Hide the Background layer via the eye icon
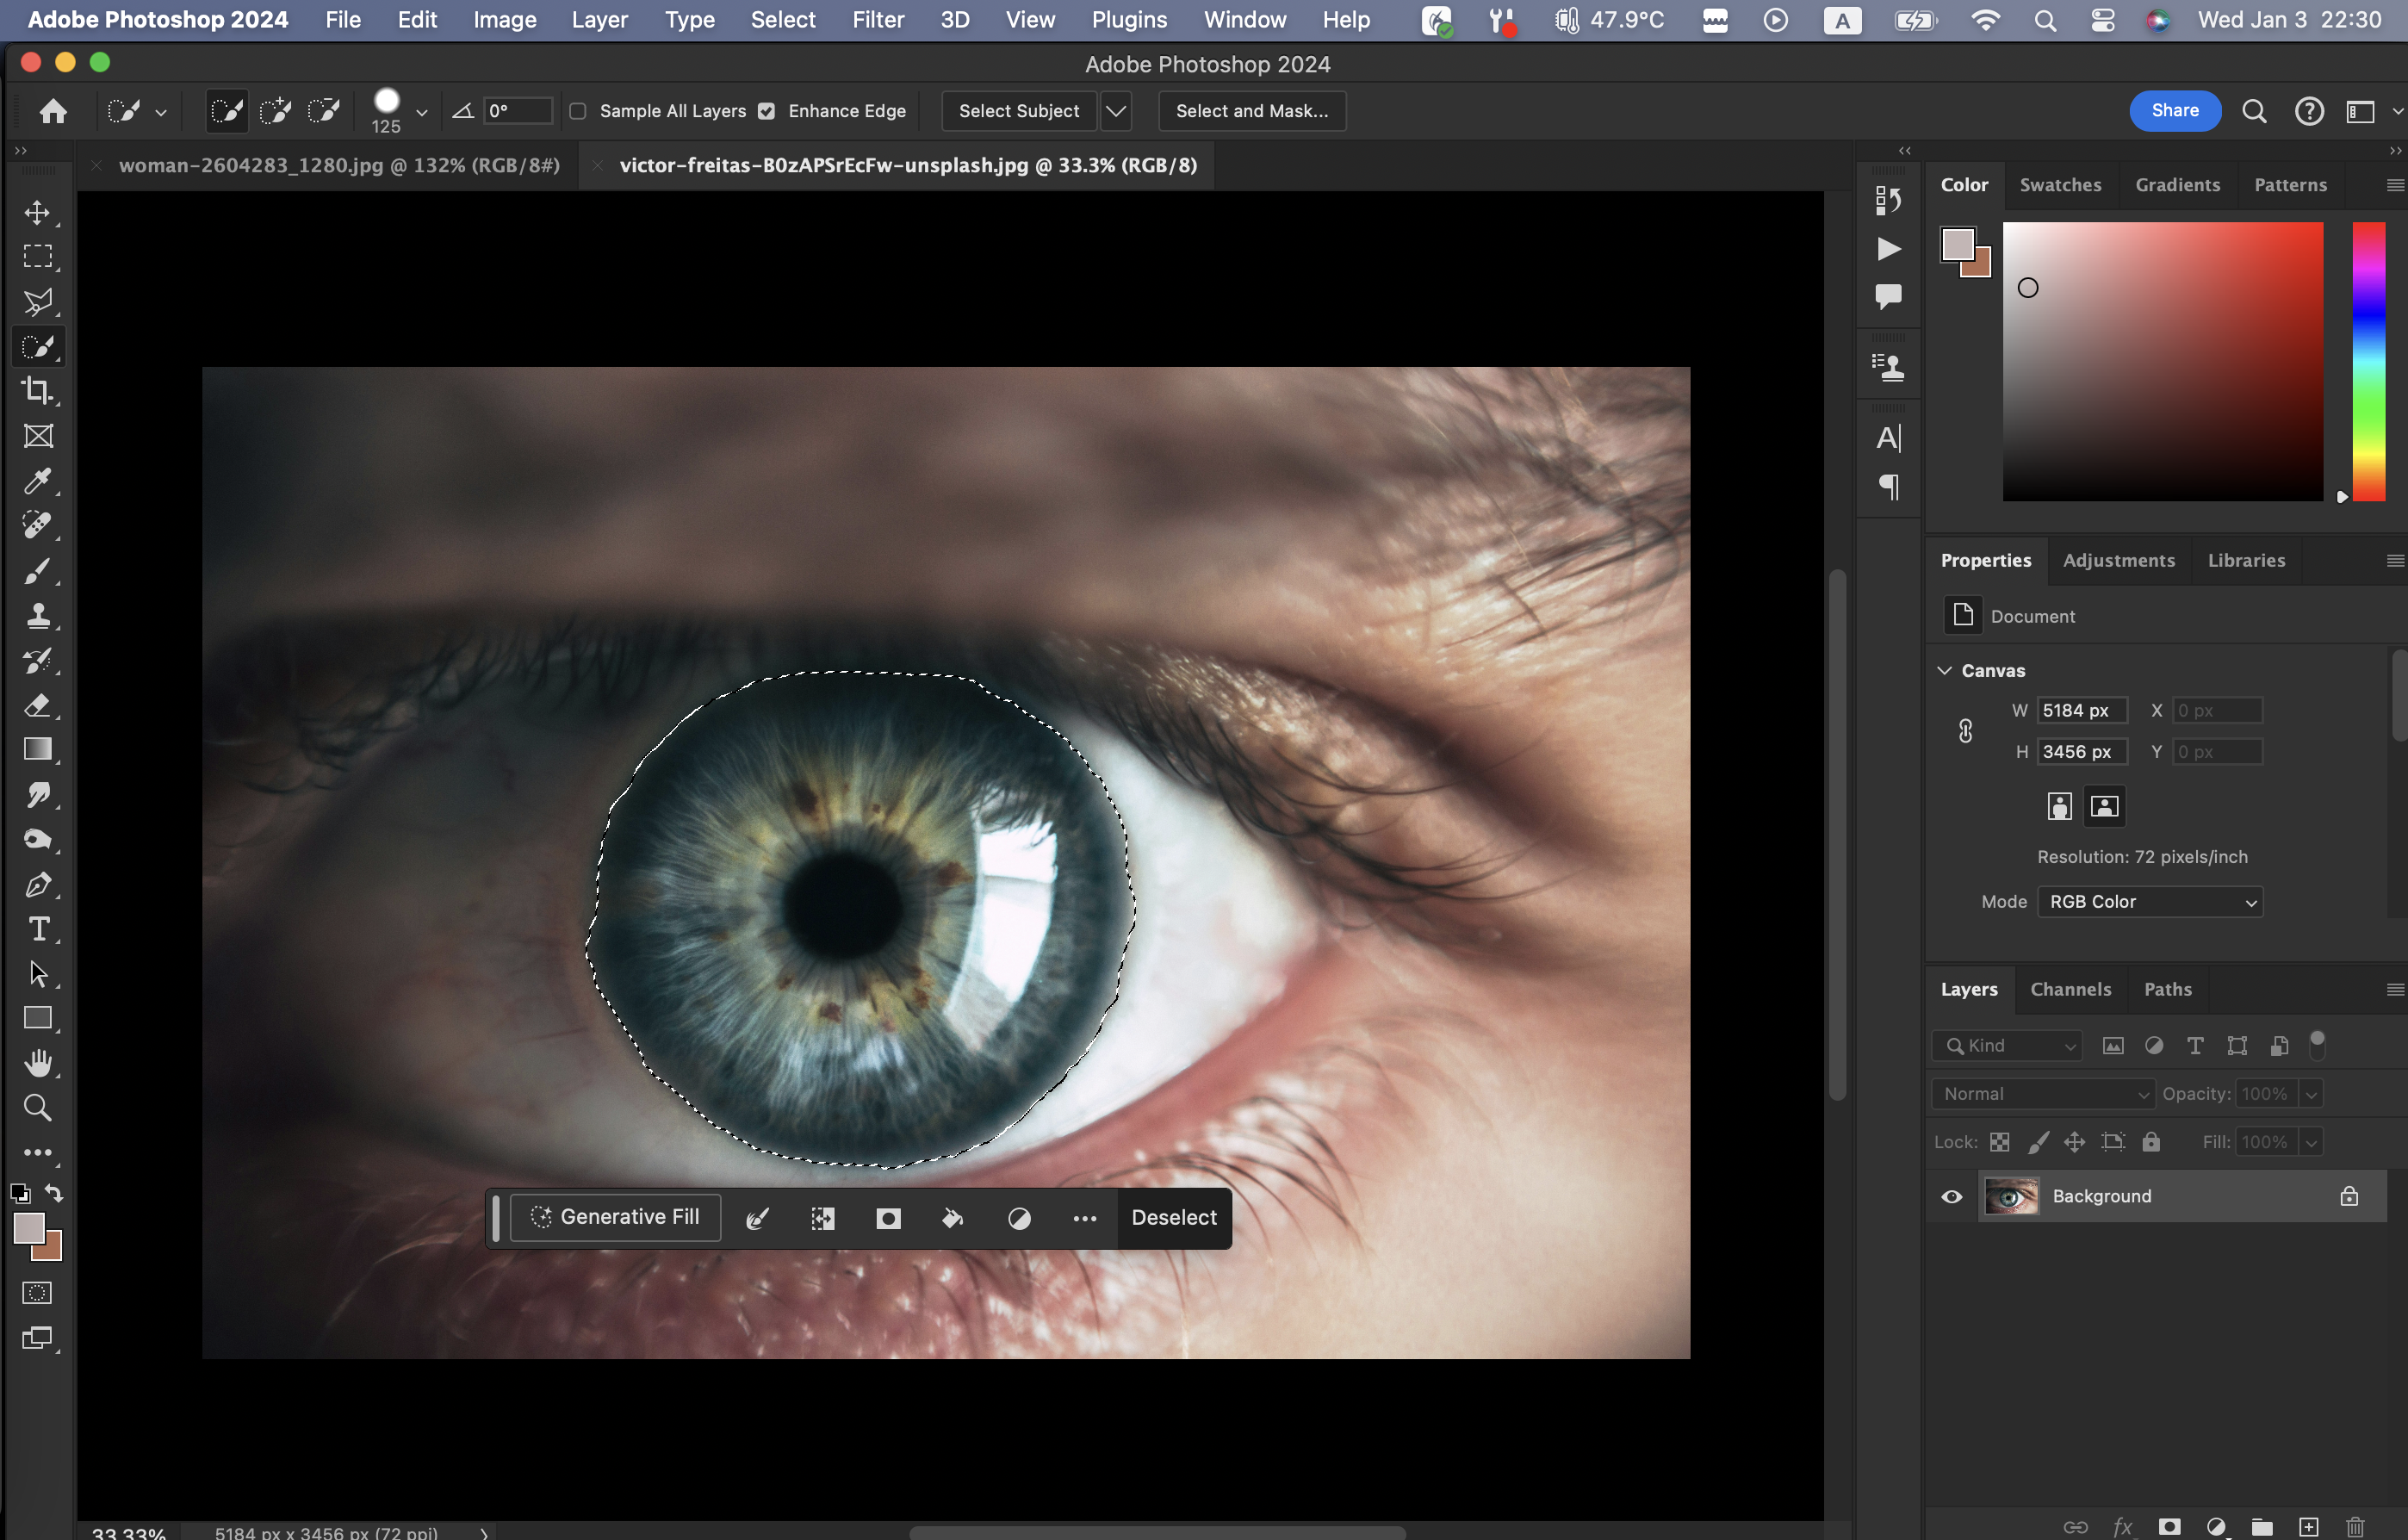The image size is (2408, 1540). click(1951, 1196)
